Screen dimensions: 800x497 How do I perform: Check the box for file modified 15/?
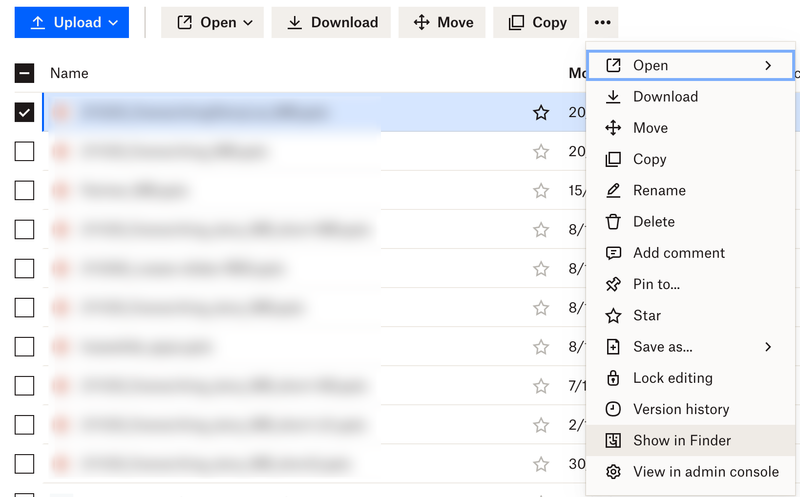pos(24,190)
